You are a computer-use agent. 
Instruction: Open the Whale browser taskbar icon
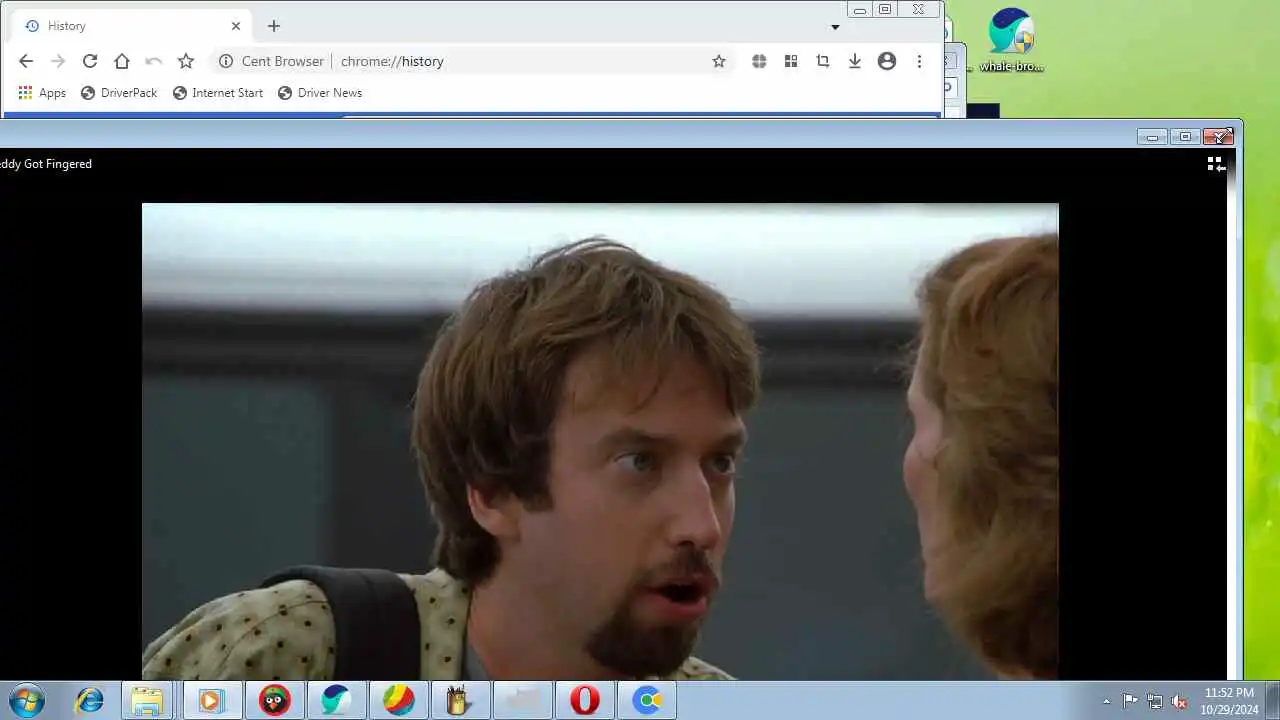(x=336, y=700)
